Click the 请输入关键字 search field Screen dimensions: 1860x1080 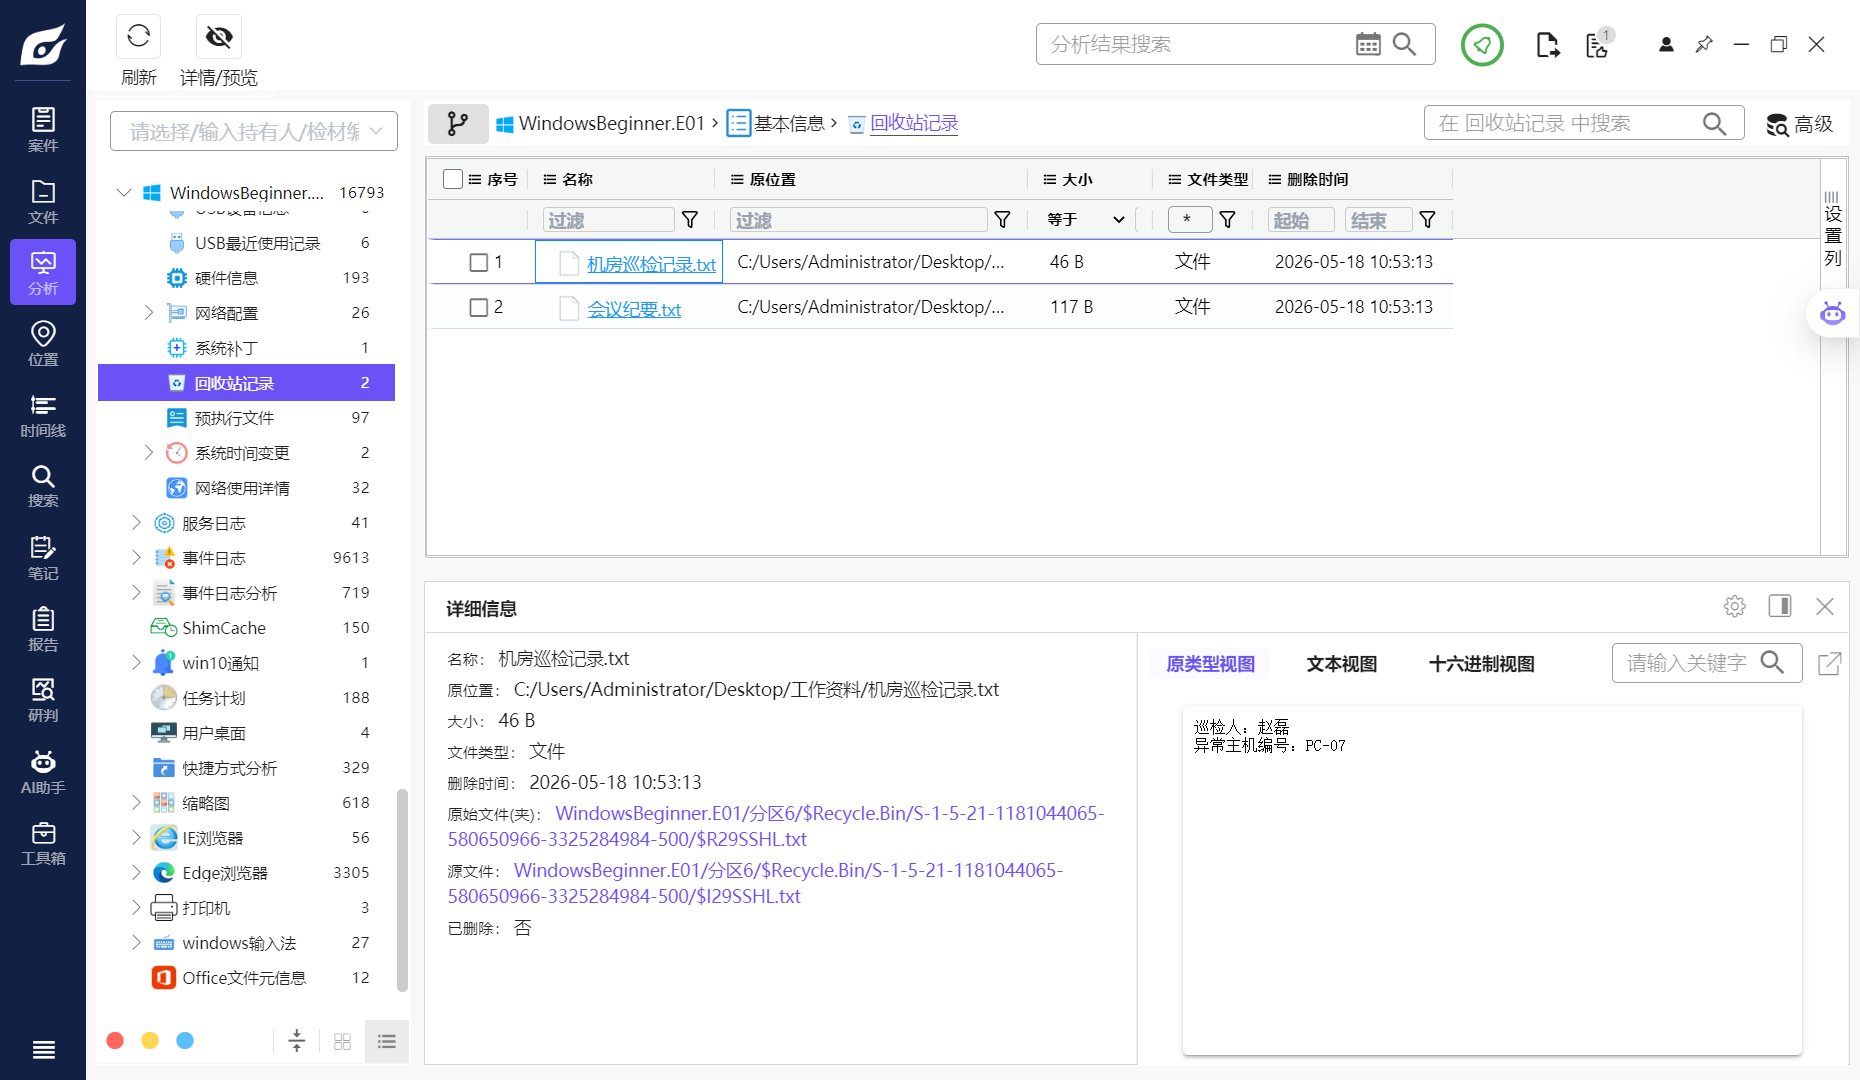pos(1706,663)
